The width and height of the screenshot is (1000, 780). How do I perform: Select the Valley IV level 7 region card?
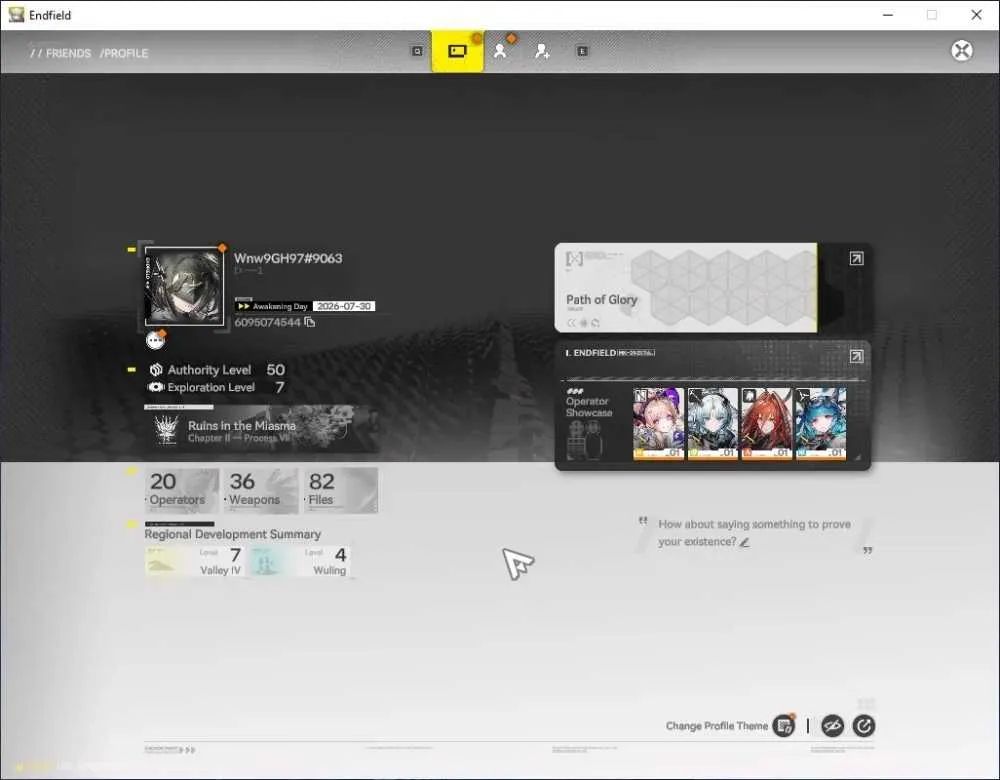[195, 561]
